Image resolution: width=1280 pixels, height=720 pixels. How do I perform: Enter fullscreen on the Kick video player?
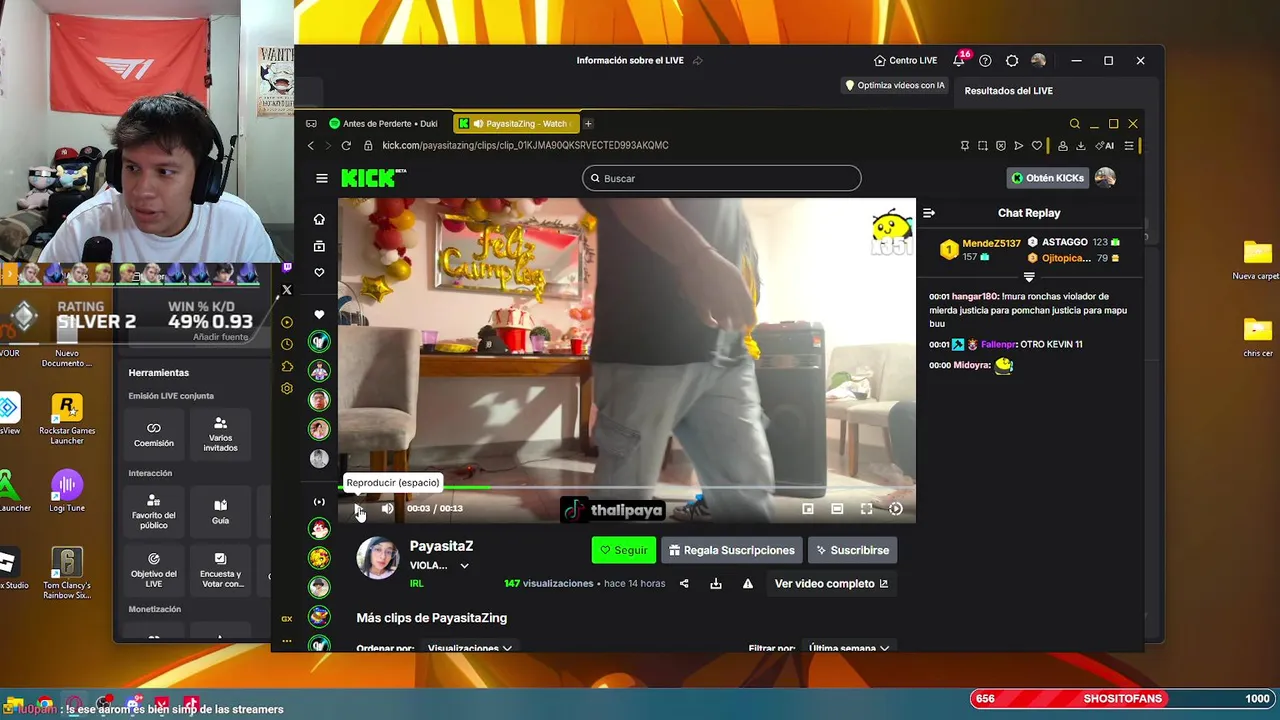coord(866,509)
